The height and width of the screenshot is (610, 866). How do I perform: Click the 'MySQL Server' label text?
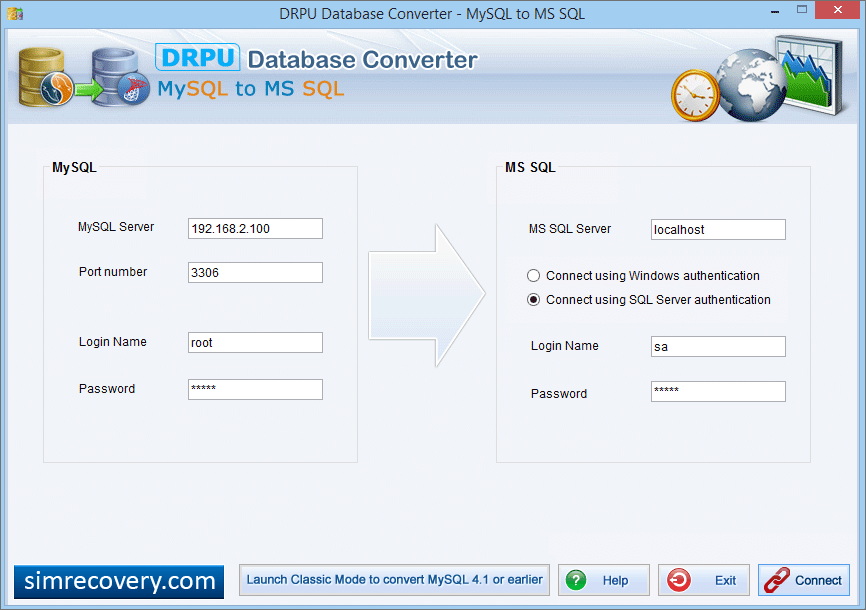(116, 227)
